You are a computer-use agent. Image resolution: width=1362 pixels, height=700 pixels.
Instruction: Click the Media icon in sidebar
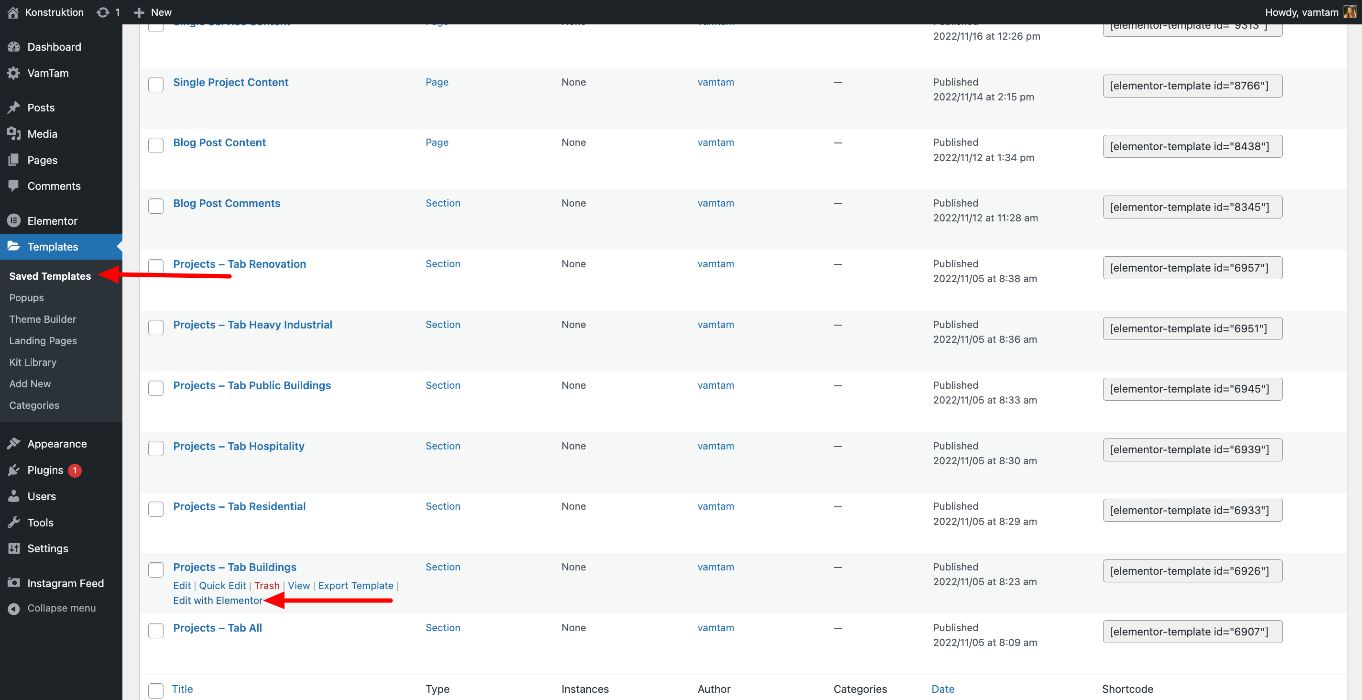[x=13, y=134]
